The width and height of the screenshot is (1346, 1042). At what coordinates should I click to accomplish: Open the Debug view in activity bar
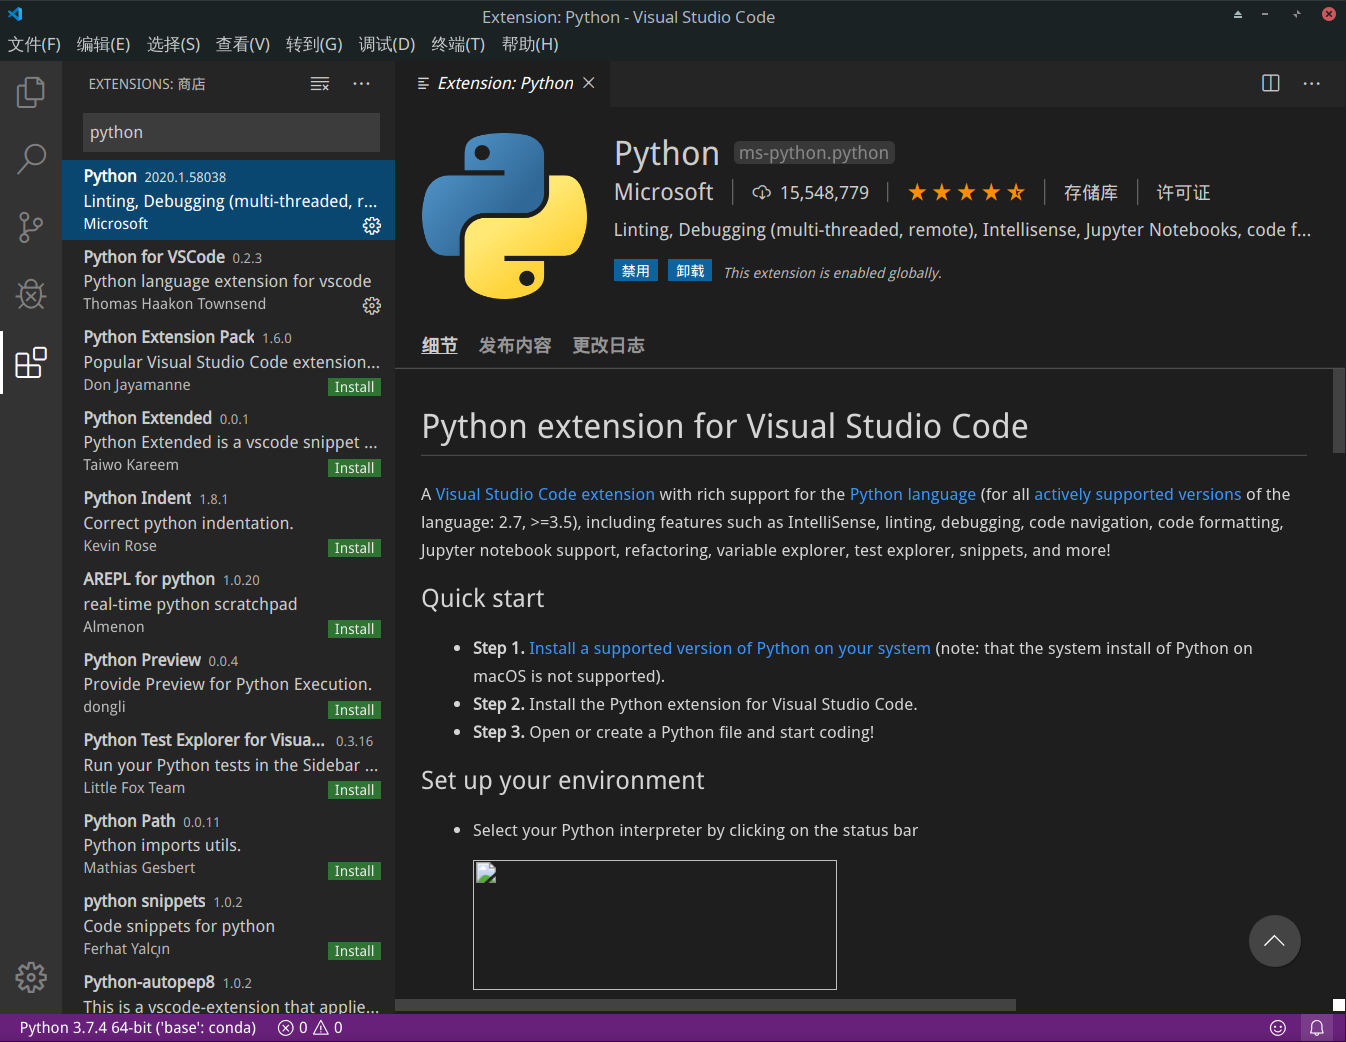(x=31, y=294)
